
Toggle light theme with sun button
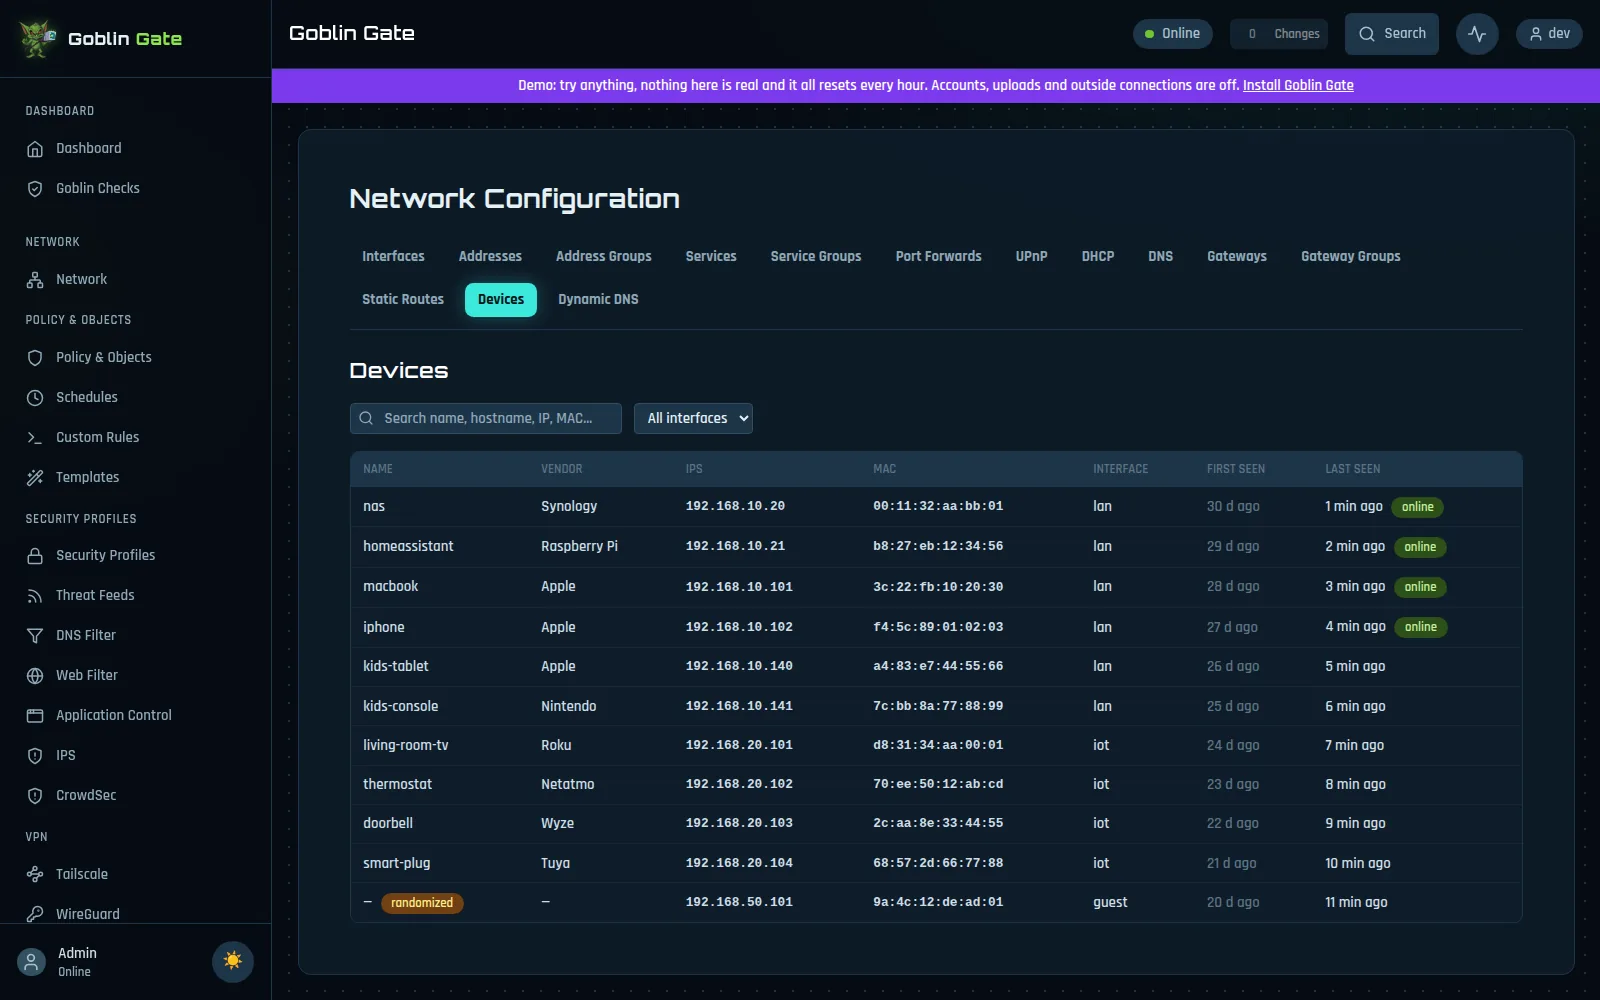(x=233, y=961)
